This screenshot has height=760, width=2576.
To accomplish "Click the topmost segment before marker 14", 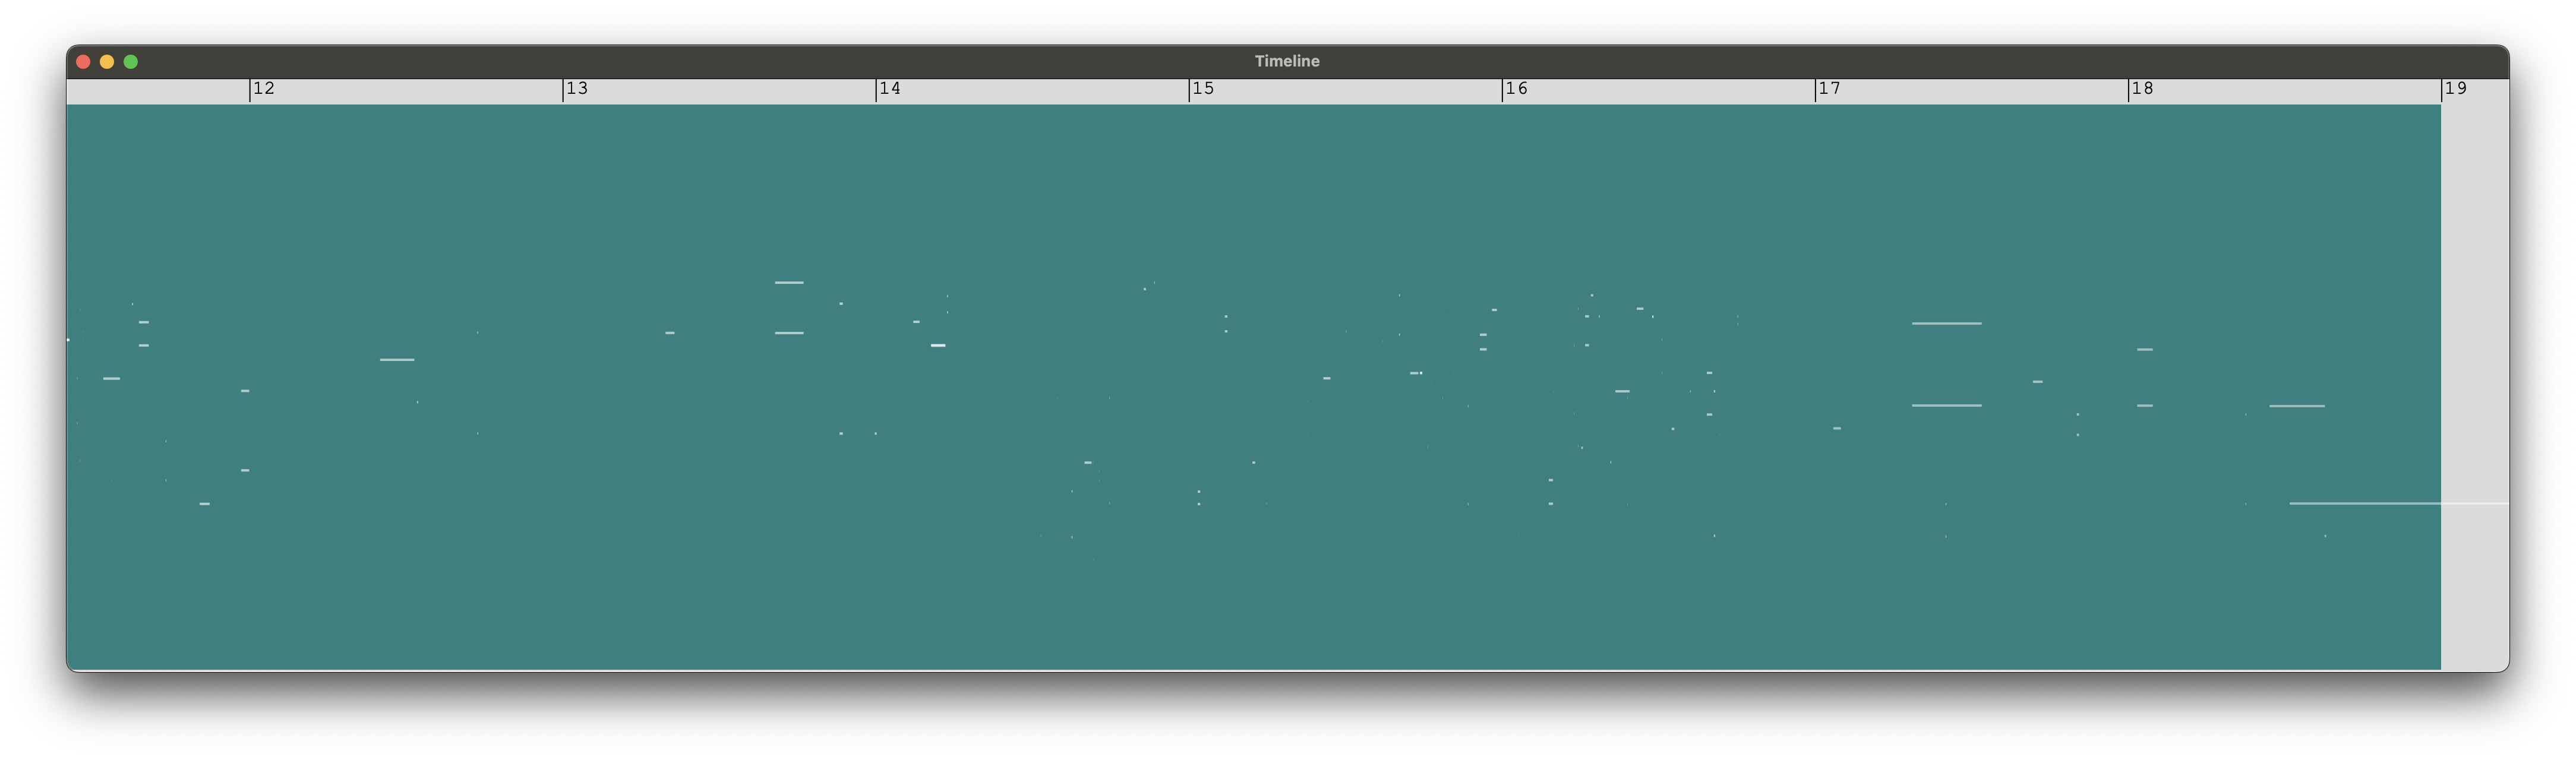I will (789, 283).
